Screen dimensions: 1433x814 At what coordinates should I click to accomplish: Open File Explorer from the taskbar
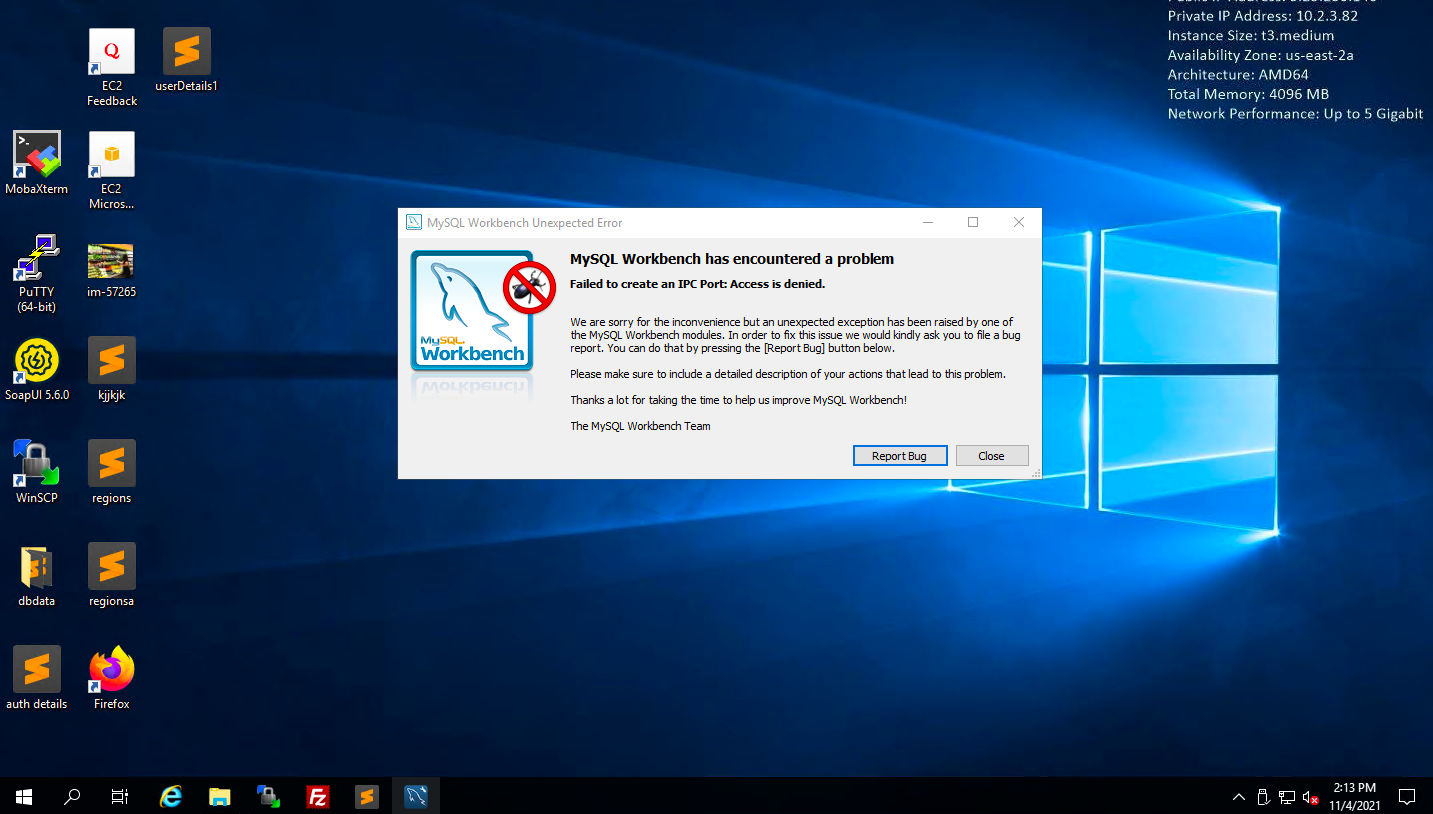tap(220, 796)
